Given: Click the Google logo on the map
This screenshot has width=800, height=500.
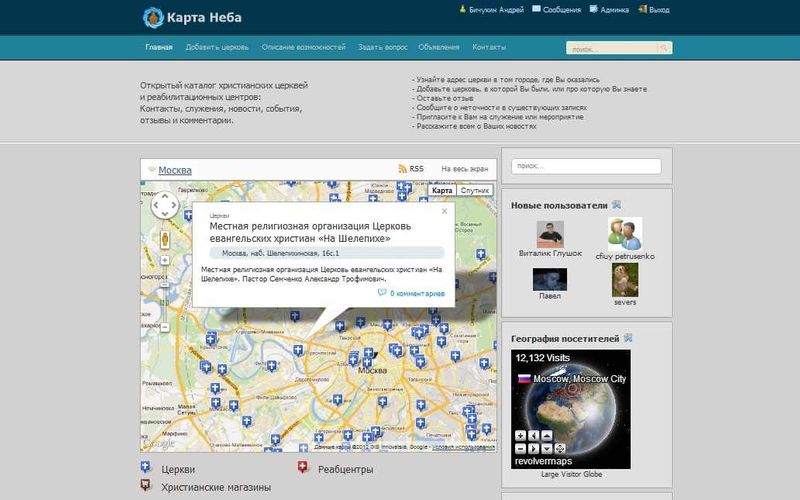Looking at the screenshot, I should click(159, 444).
